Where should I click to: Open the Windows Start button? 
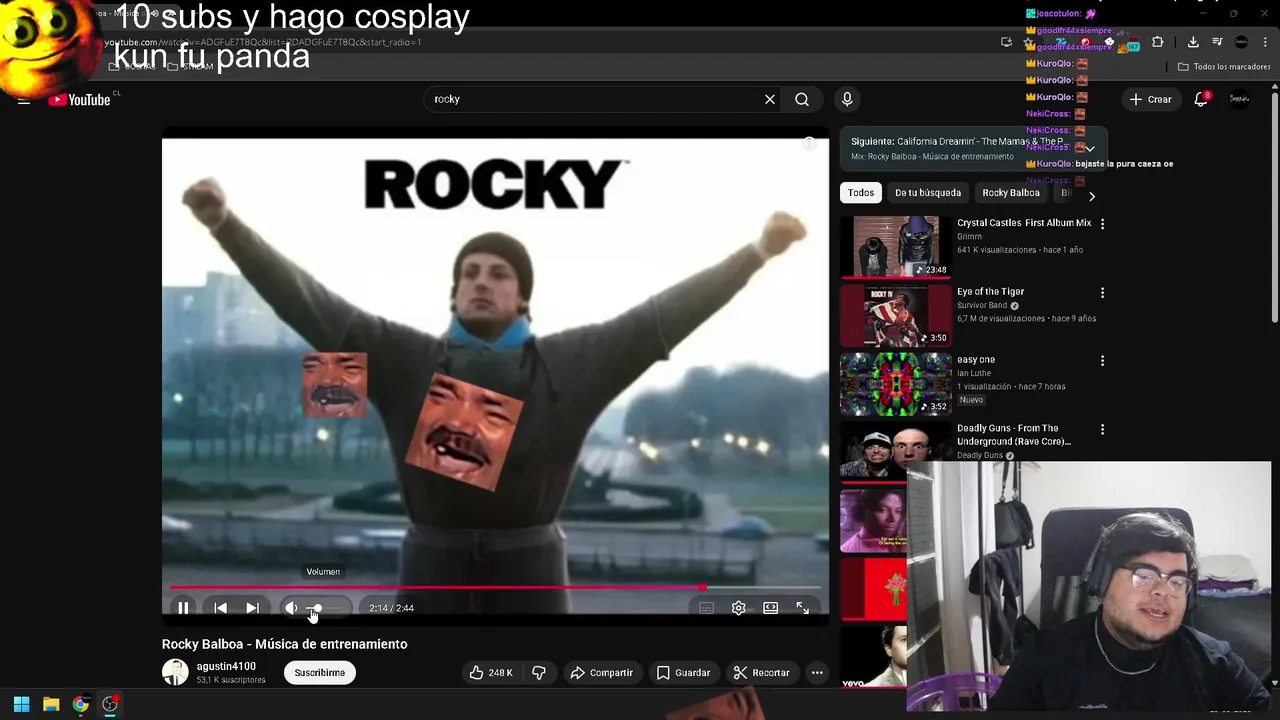[x=21, y=704]
